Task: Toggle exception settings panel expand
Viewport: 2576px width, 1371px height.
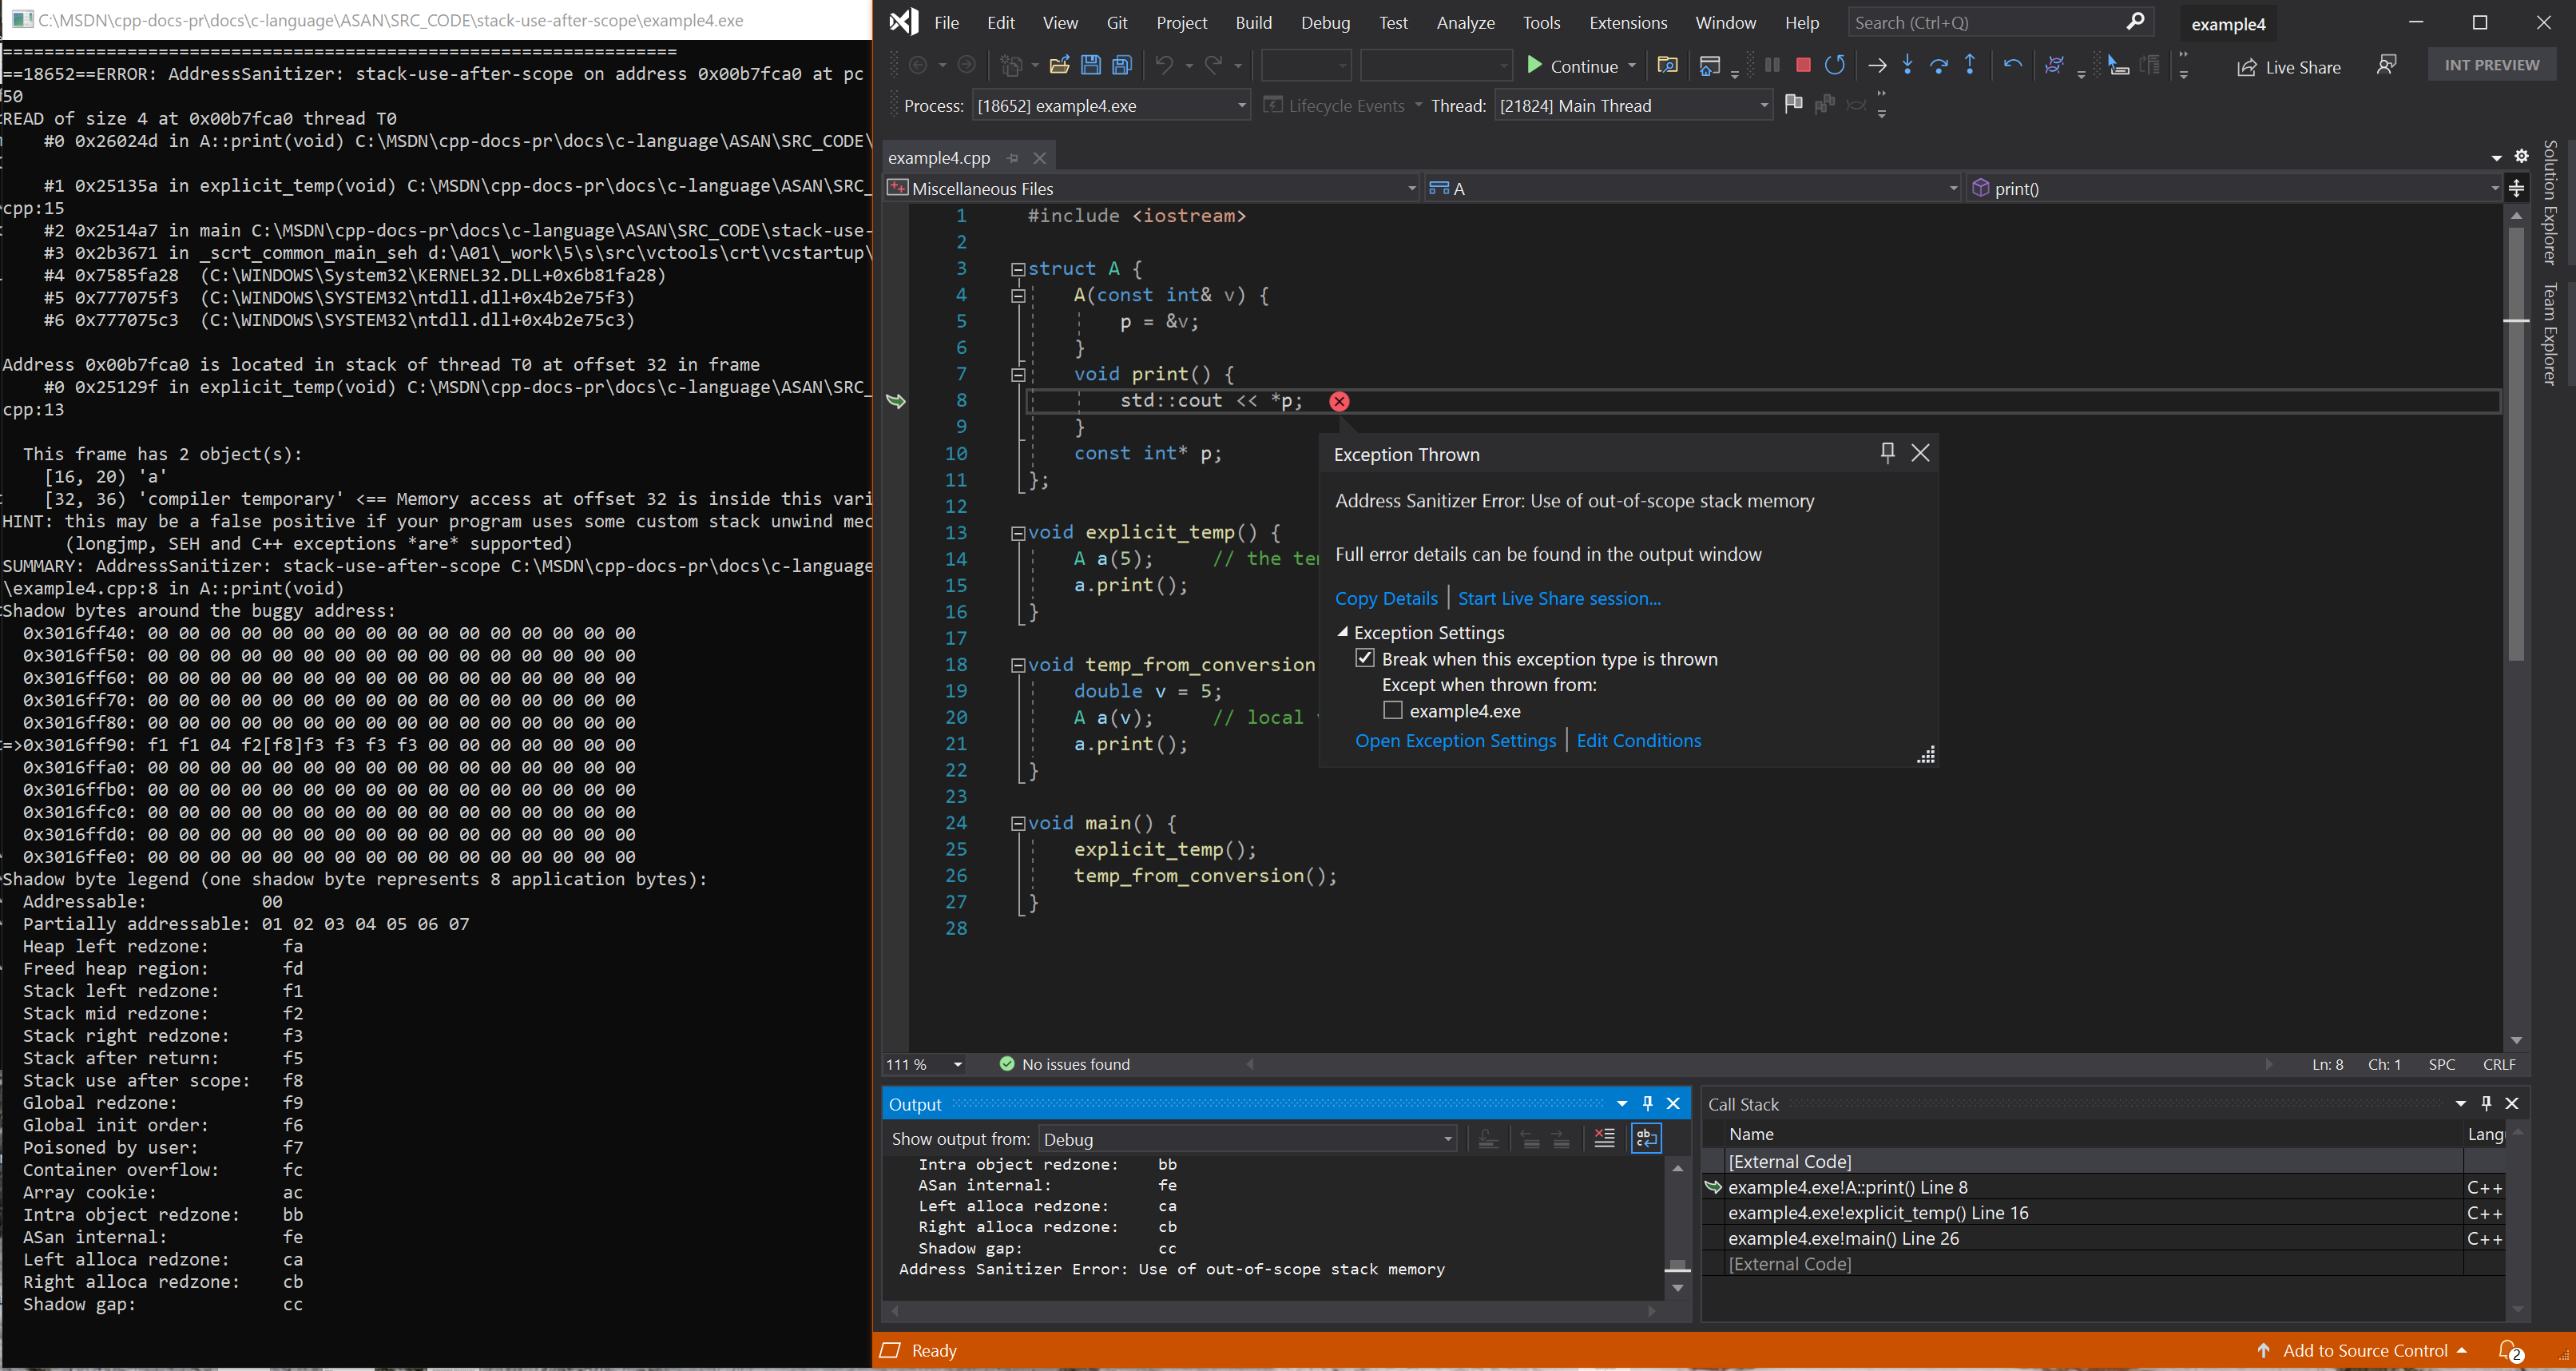Action: coord(1344,632)
